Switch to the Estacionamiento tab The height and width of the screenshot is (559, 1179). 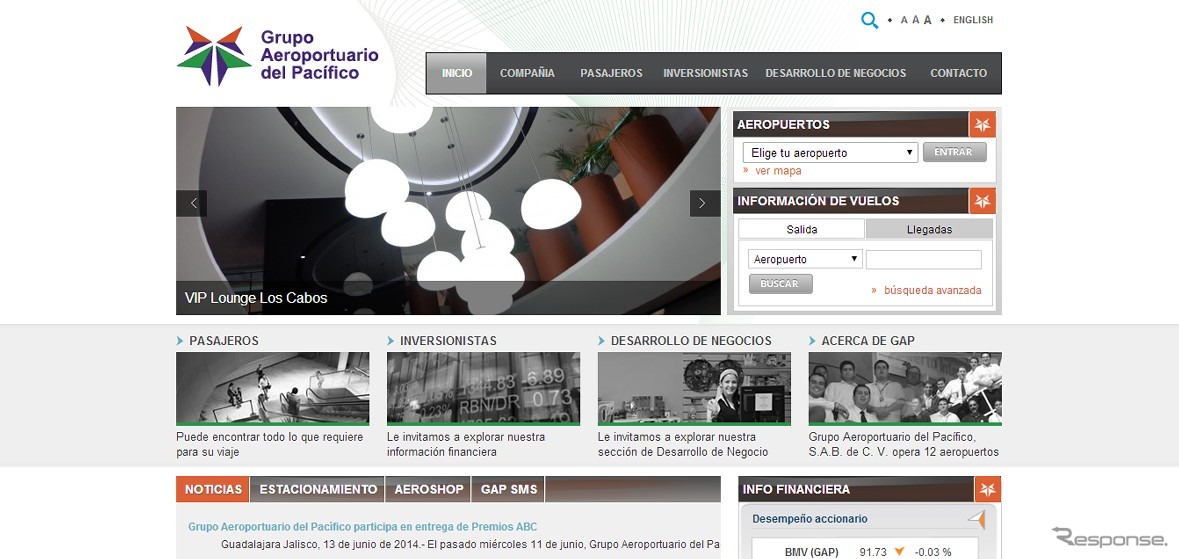click(x=318, y=489)
